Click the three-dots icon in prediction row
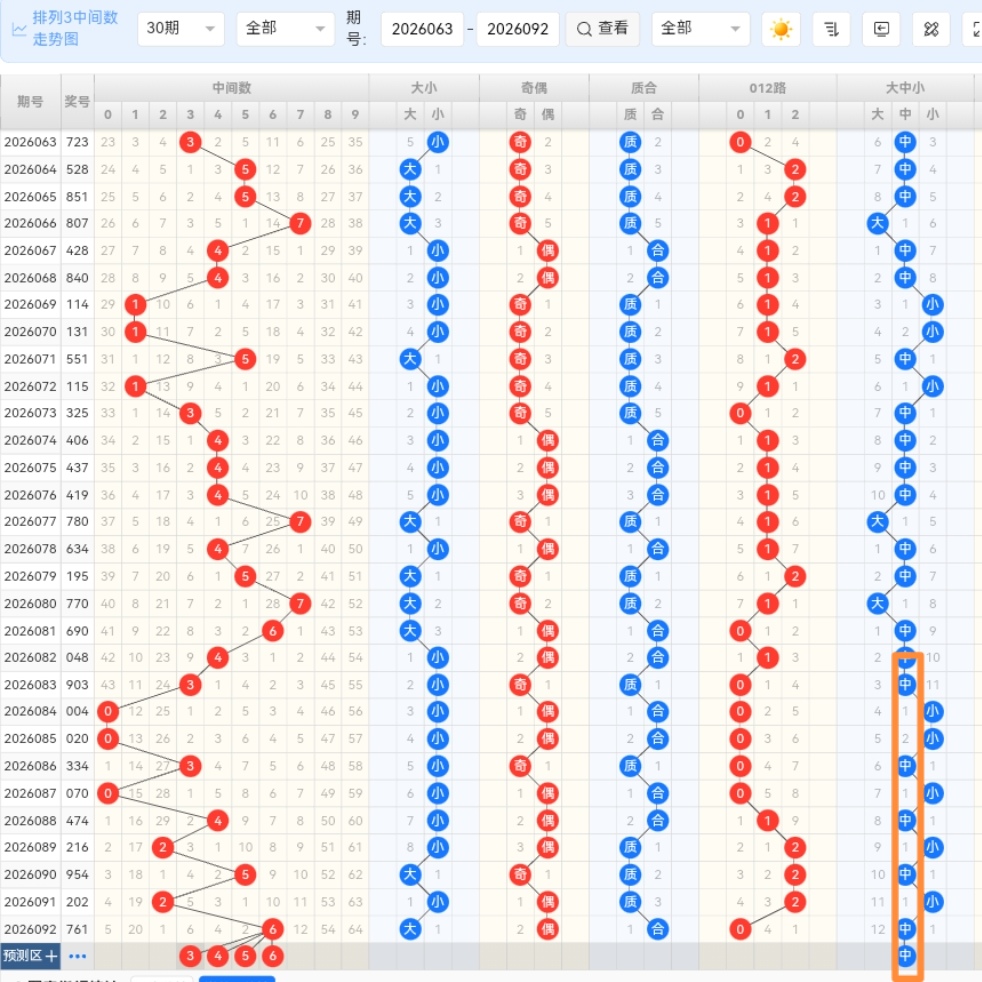 pos(78,956)
